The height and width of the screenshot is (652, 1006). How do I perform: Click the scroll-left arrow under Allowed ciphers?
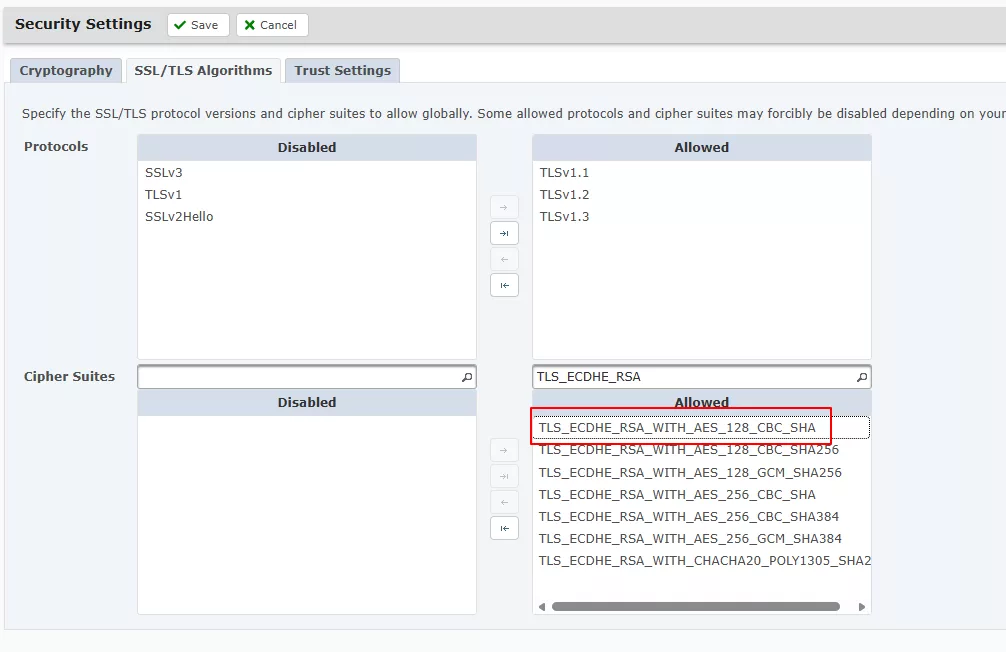(x=541, y=606)
